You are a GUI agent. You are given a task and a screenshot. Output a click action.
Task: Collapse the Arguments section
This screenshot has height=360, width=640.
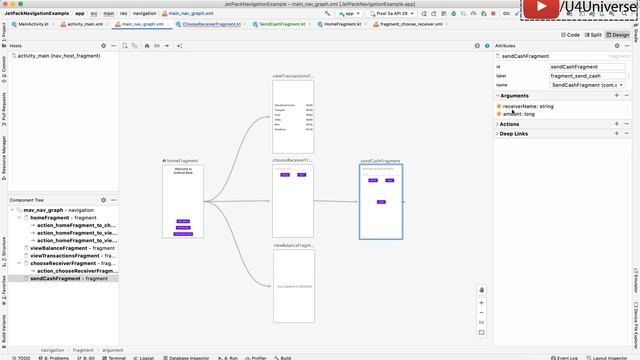[498, 96]
